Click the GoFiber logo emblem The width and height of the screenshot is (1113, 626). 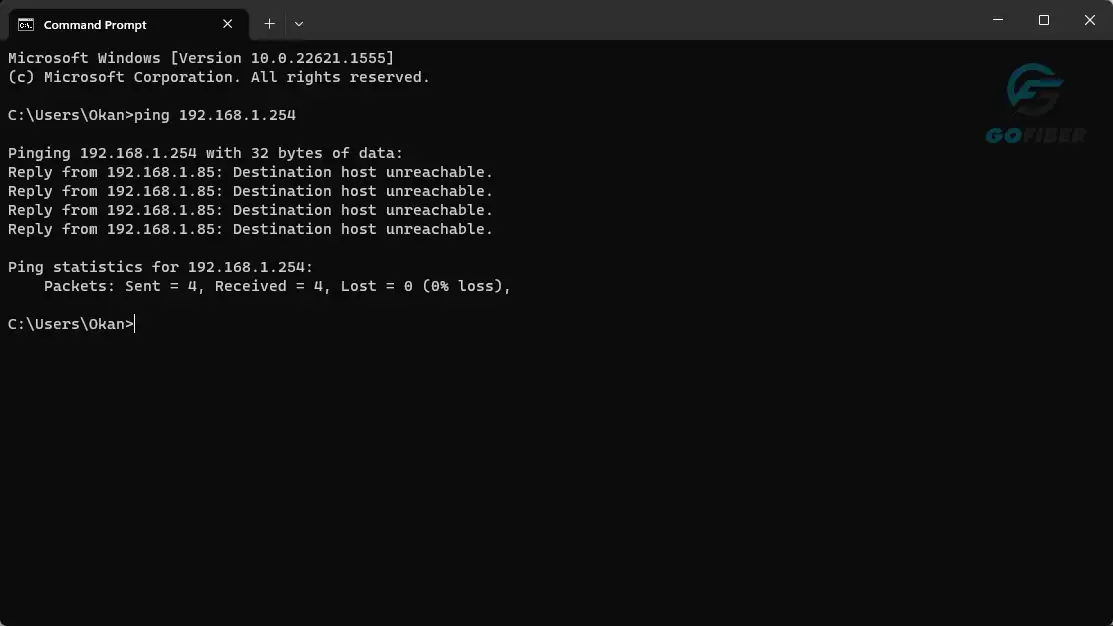coord(1035,90)
